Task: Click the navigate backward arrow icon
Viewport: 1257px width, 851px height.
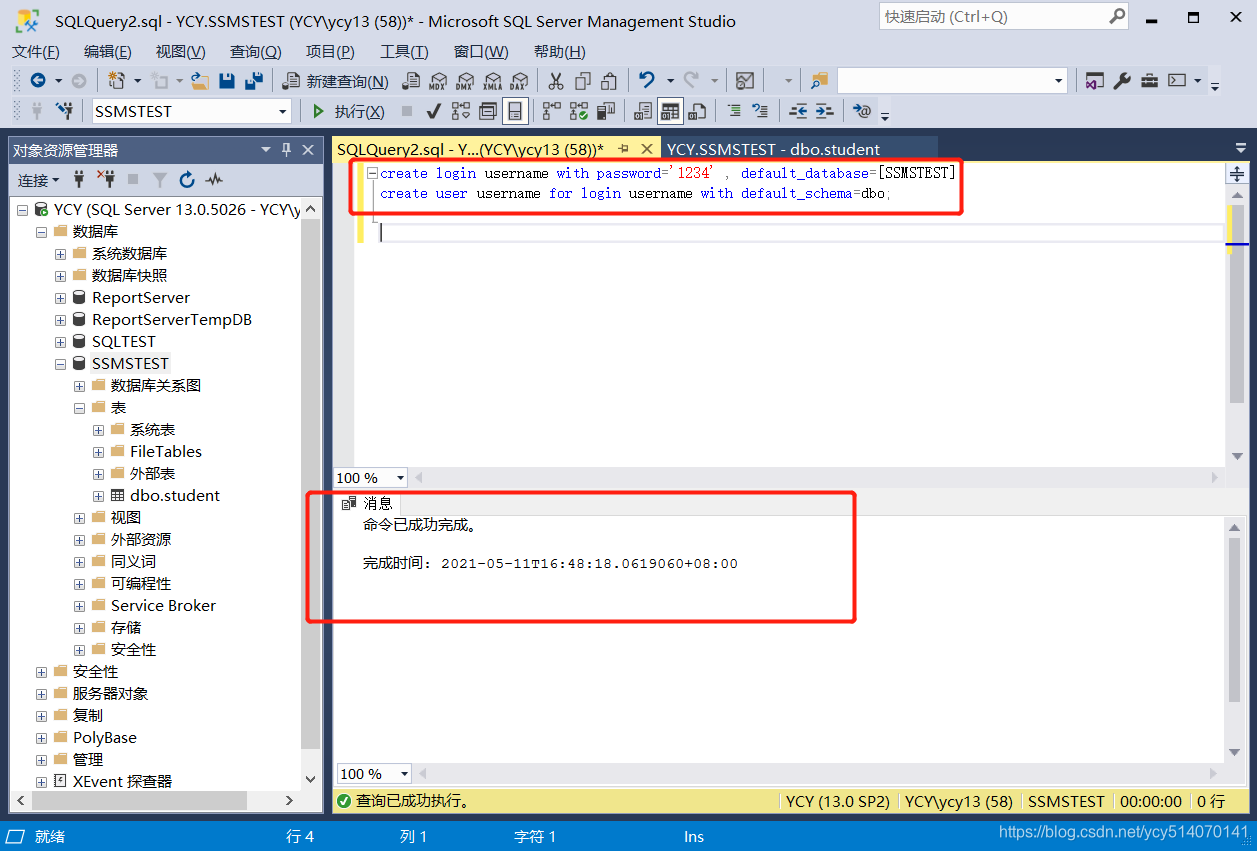Action: (x=38, y=81)
